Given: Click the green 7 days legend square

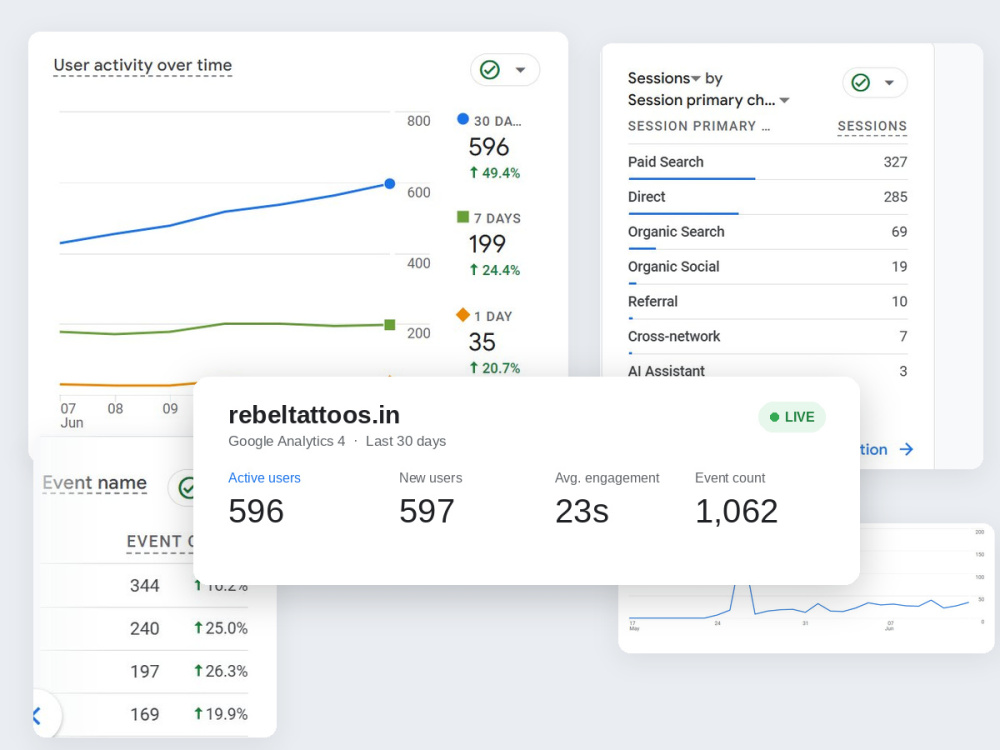Looking at the screenshot, I should pyautogui.click(x=463, y=217).
